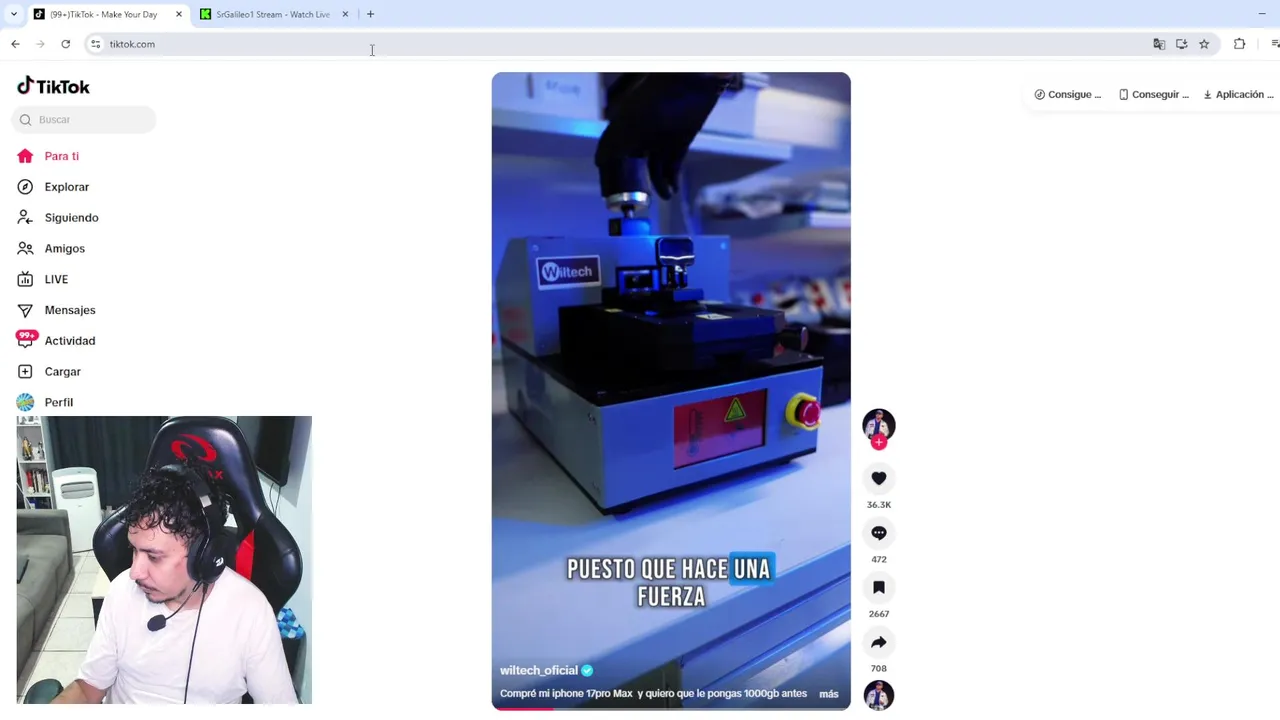This screenshot has width=1280, height=720.
Task: Click the install app icon in address bar
Action: click(x=1182, y=44)
